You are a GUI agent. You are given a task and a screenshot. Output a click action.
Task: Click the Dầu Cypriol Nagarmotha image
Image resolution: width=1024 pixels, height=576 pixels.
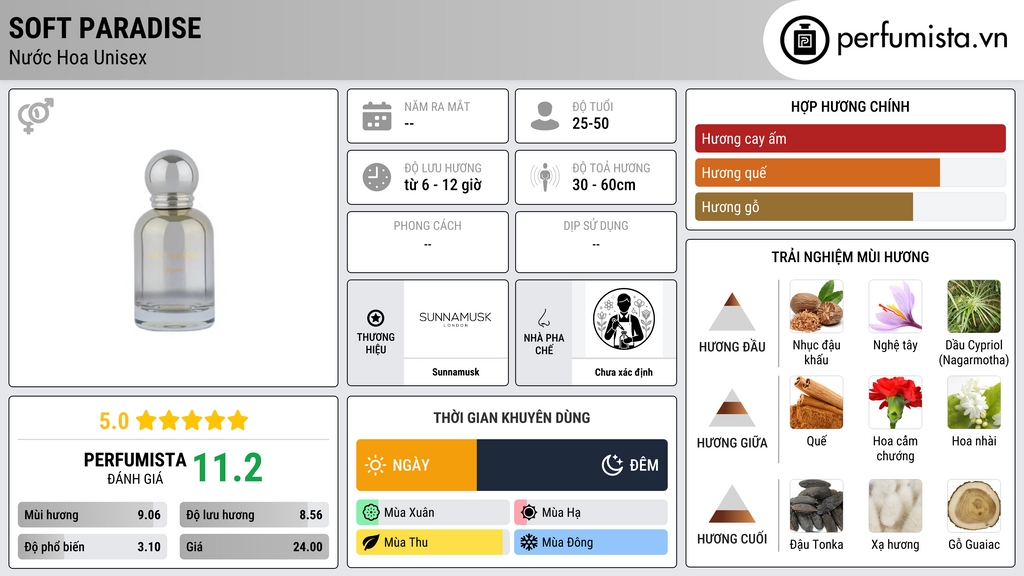[x=974, y=306]
